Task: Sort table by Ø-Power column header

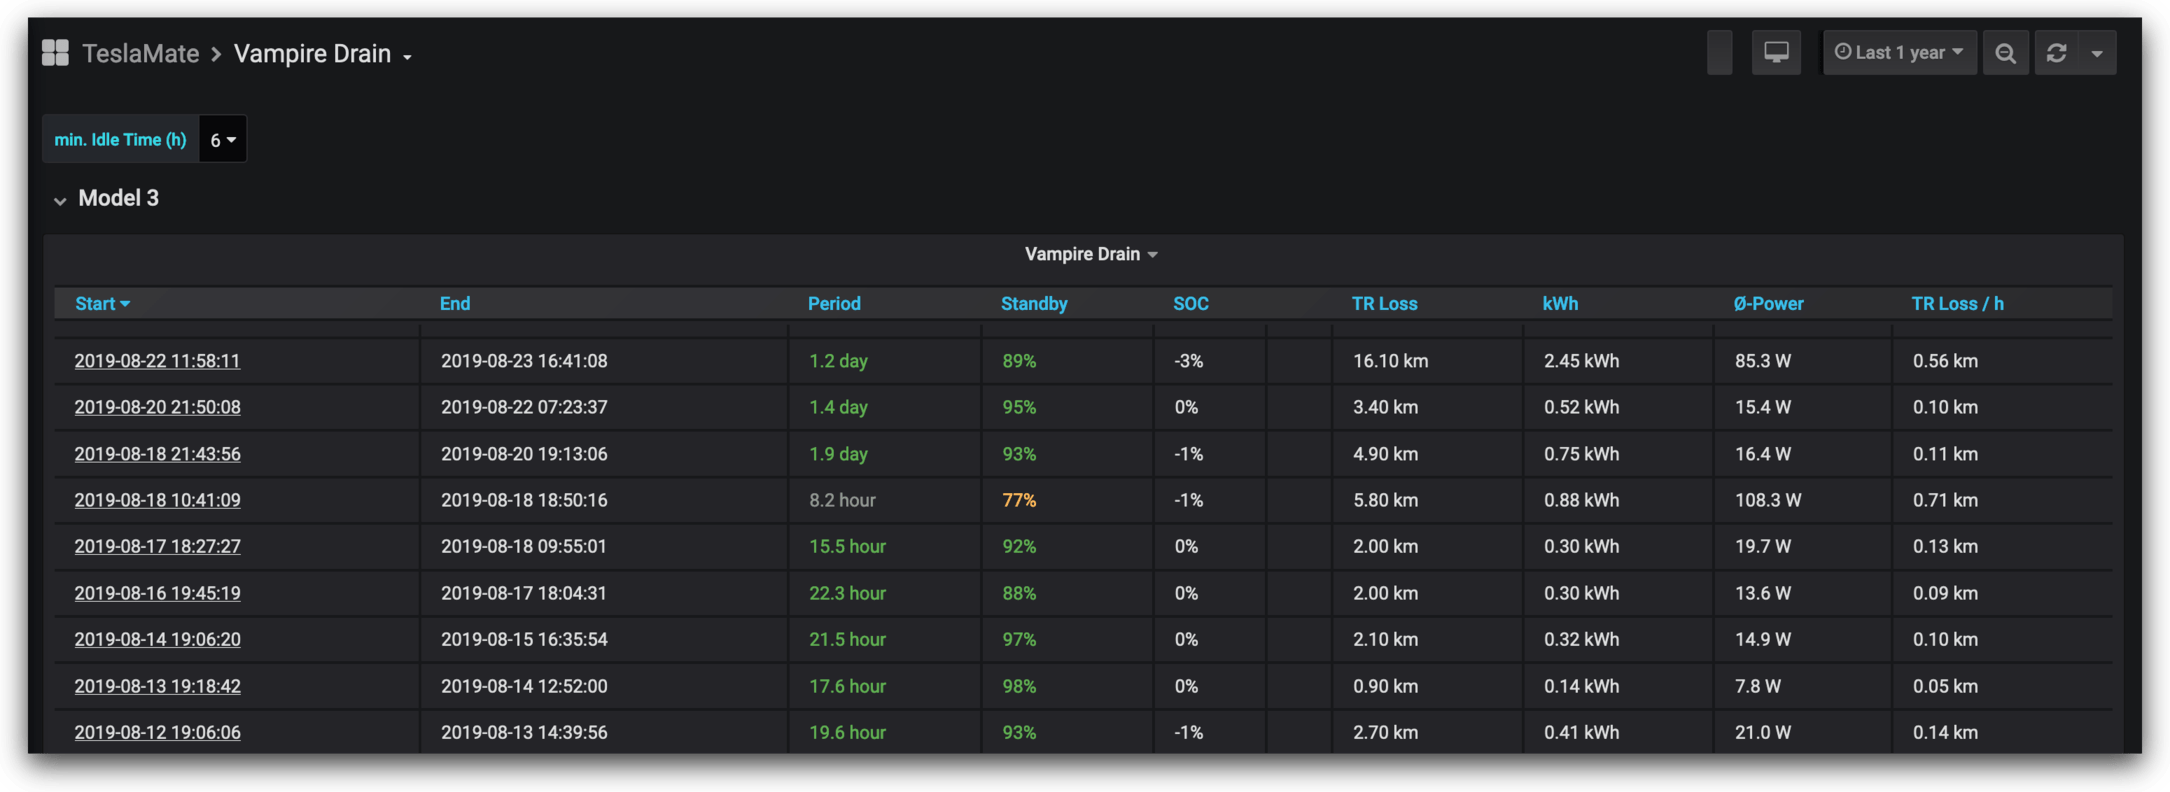Action: (x=1767, y=304)
